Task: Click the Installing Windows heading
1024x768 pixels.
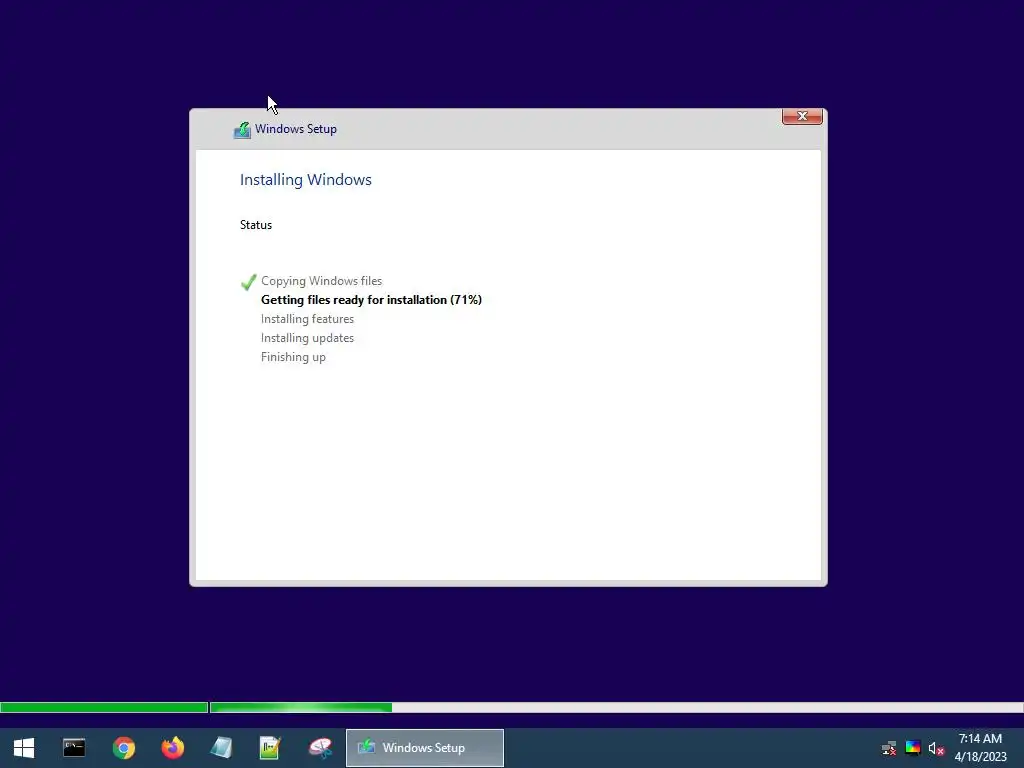Action: 306,180
